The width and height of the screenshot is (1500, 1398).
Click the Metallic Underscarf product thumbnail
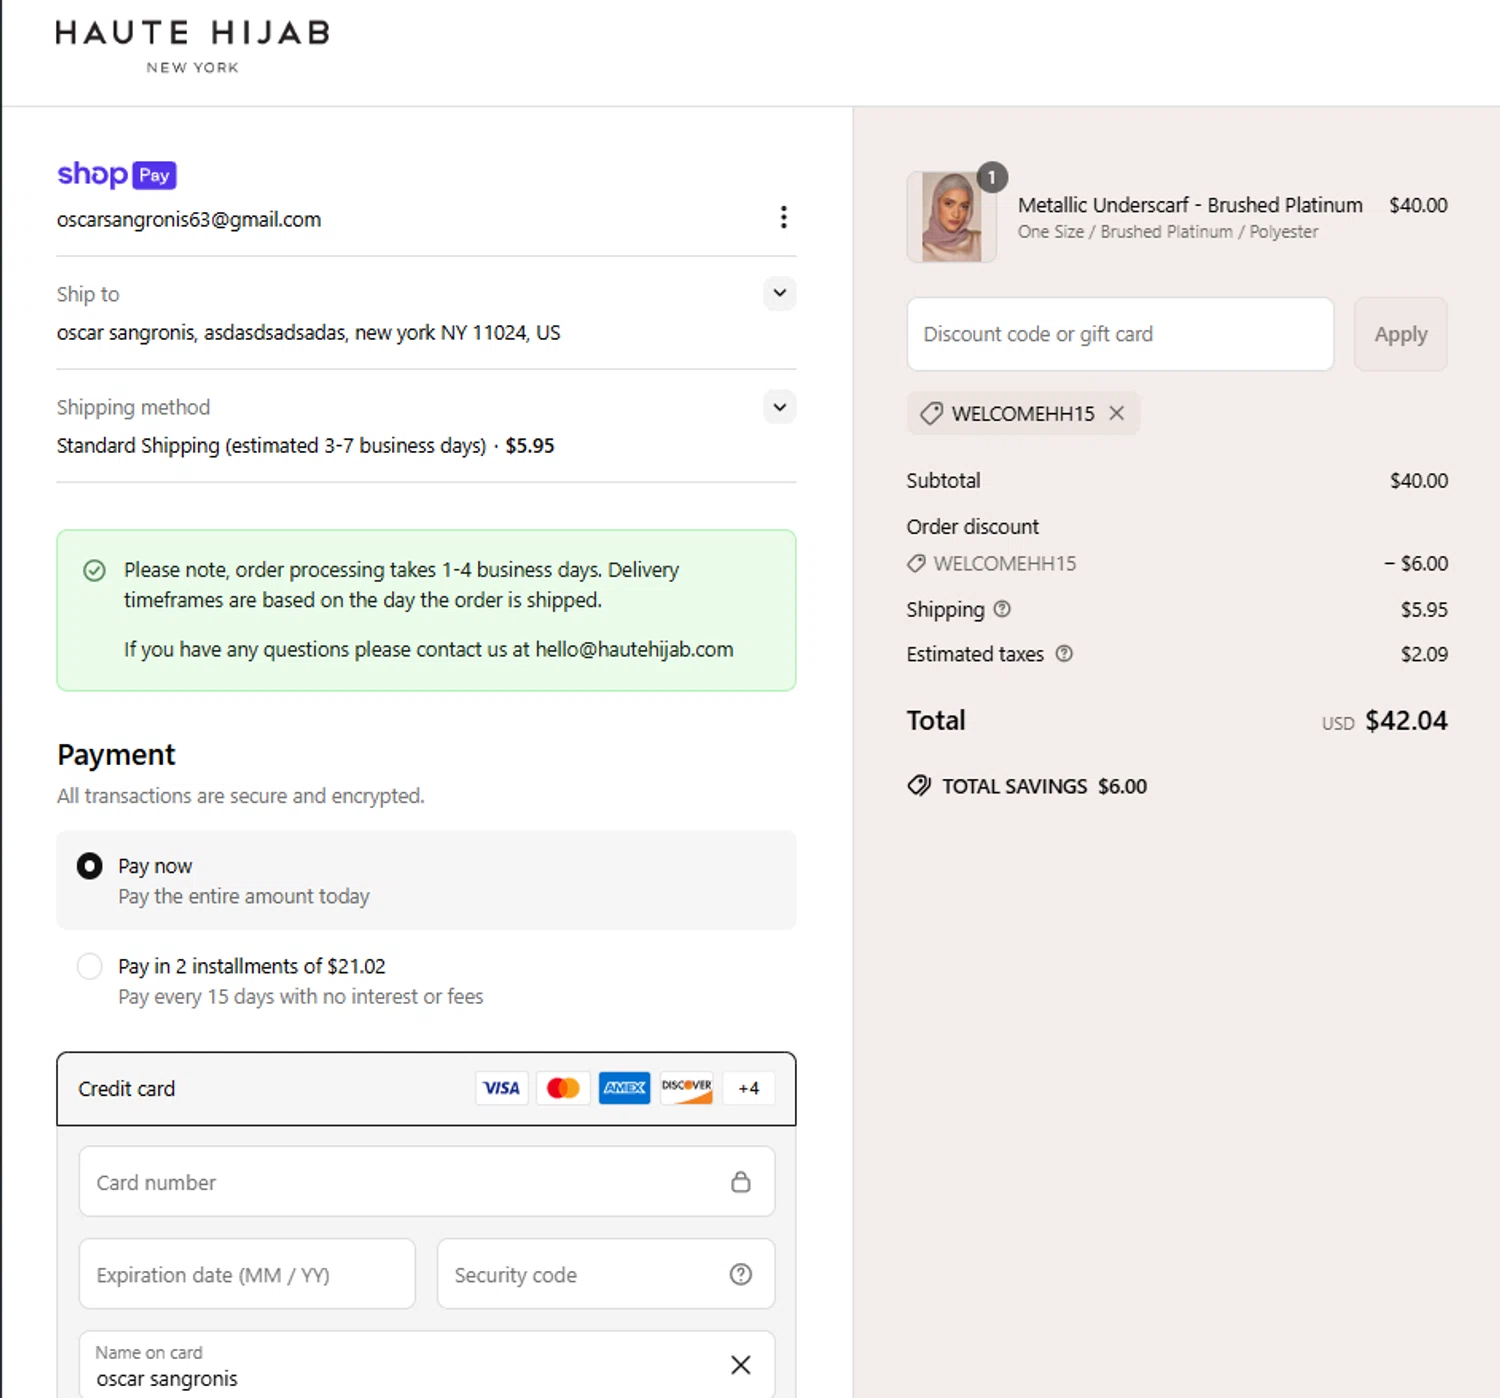click(951, 217)
